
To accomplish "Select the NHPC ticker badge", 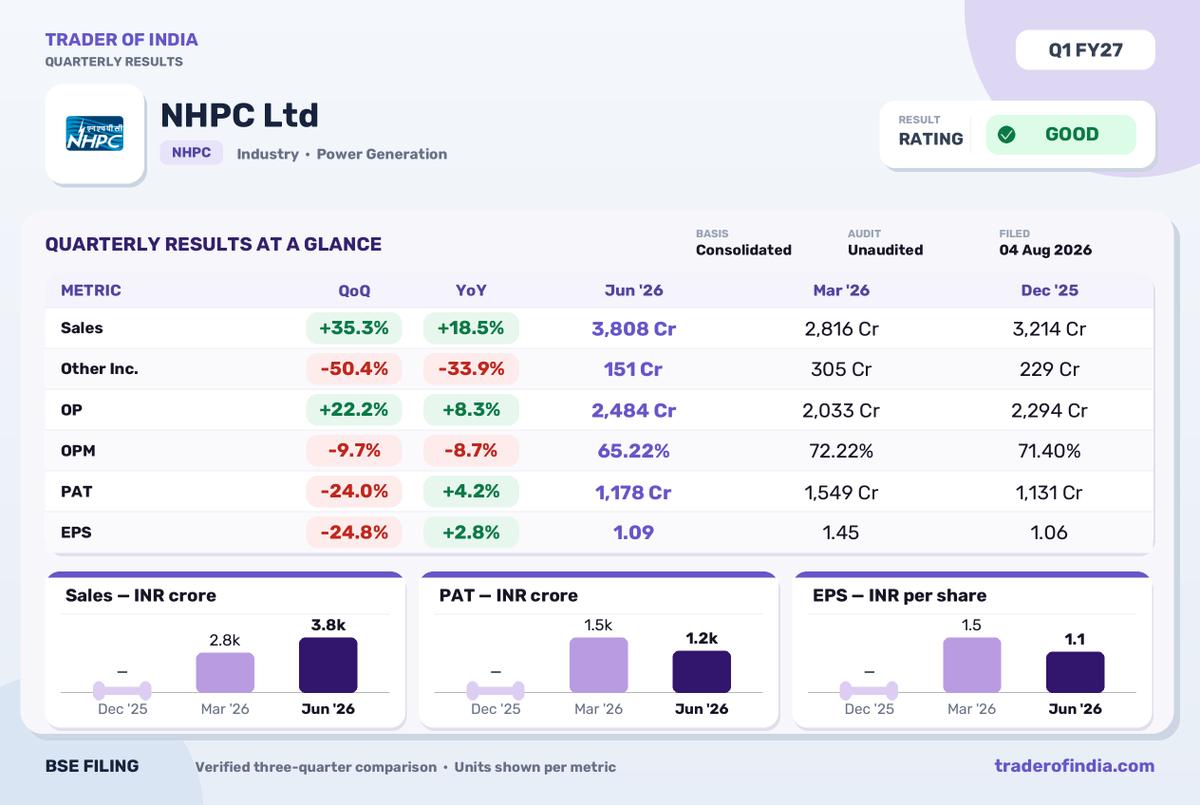I will (191, 153).
